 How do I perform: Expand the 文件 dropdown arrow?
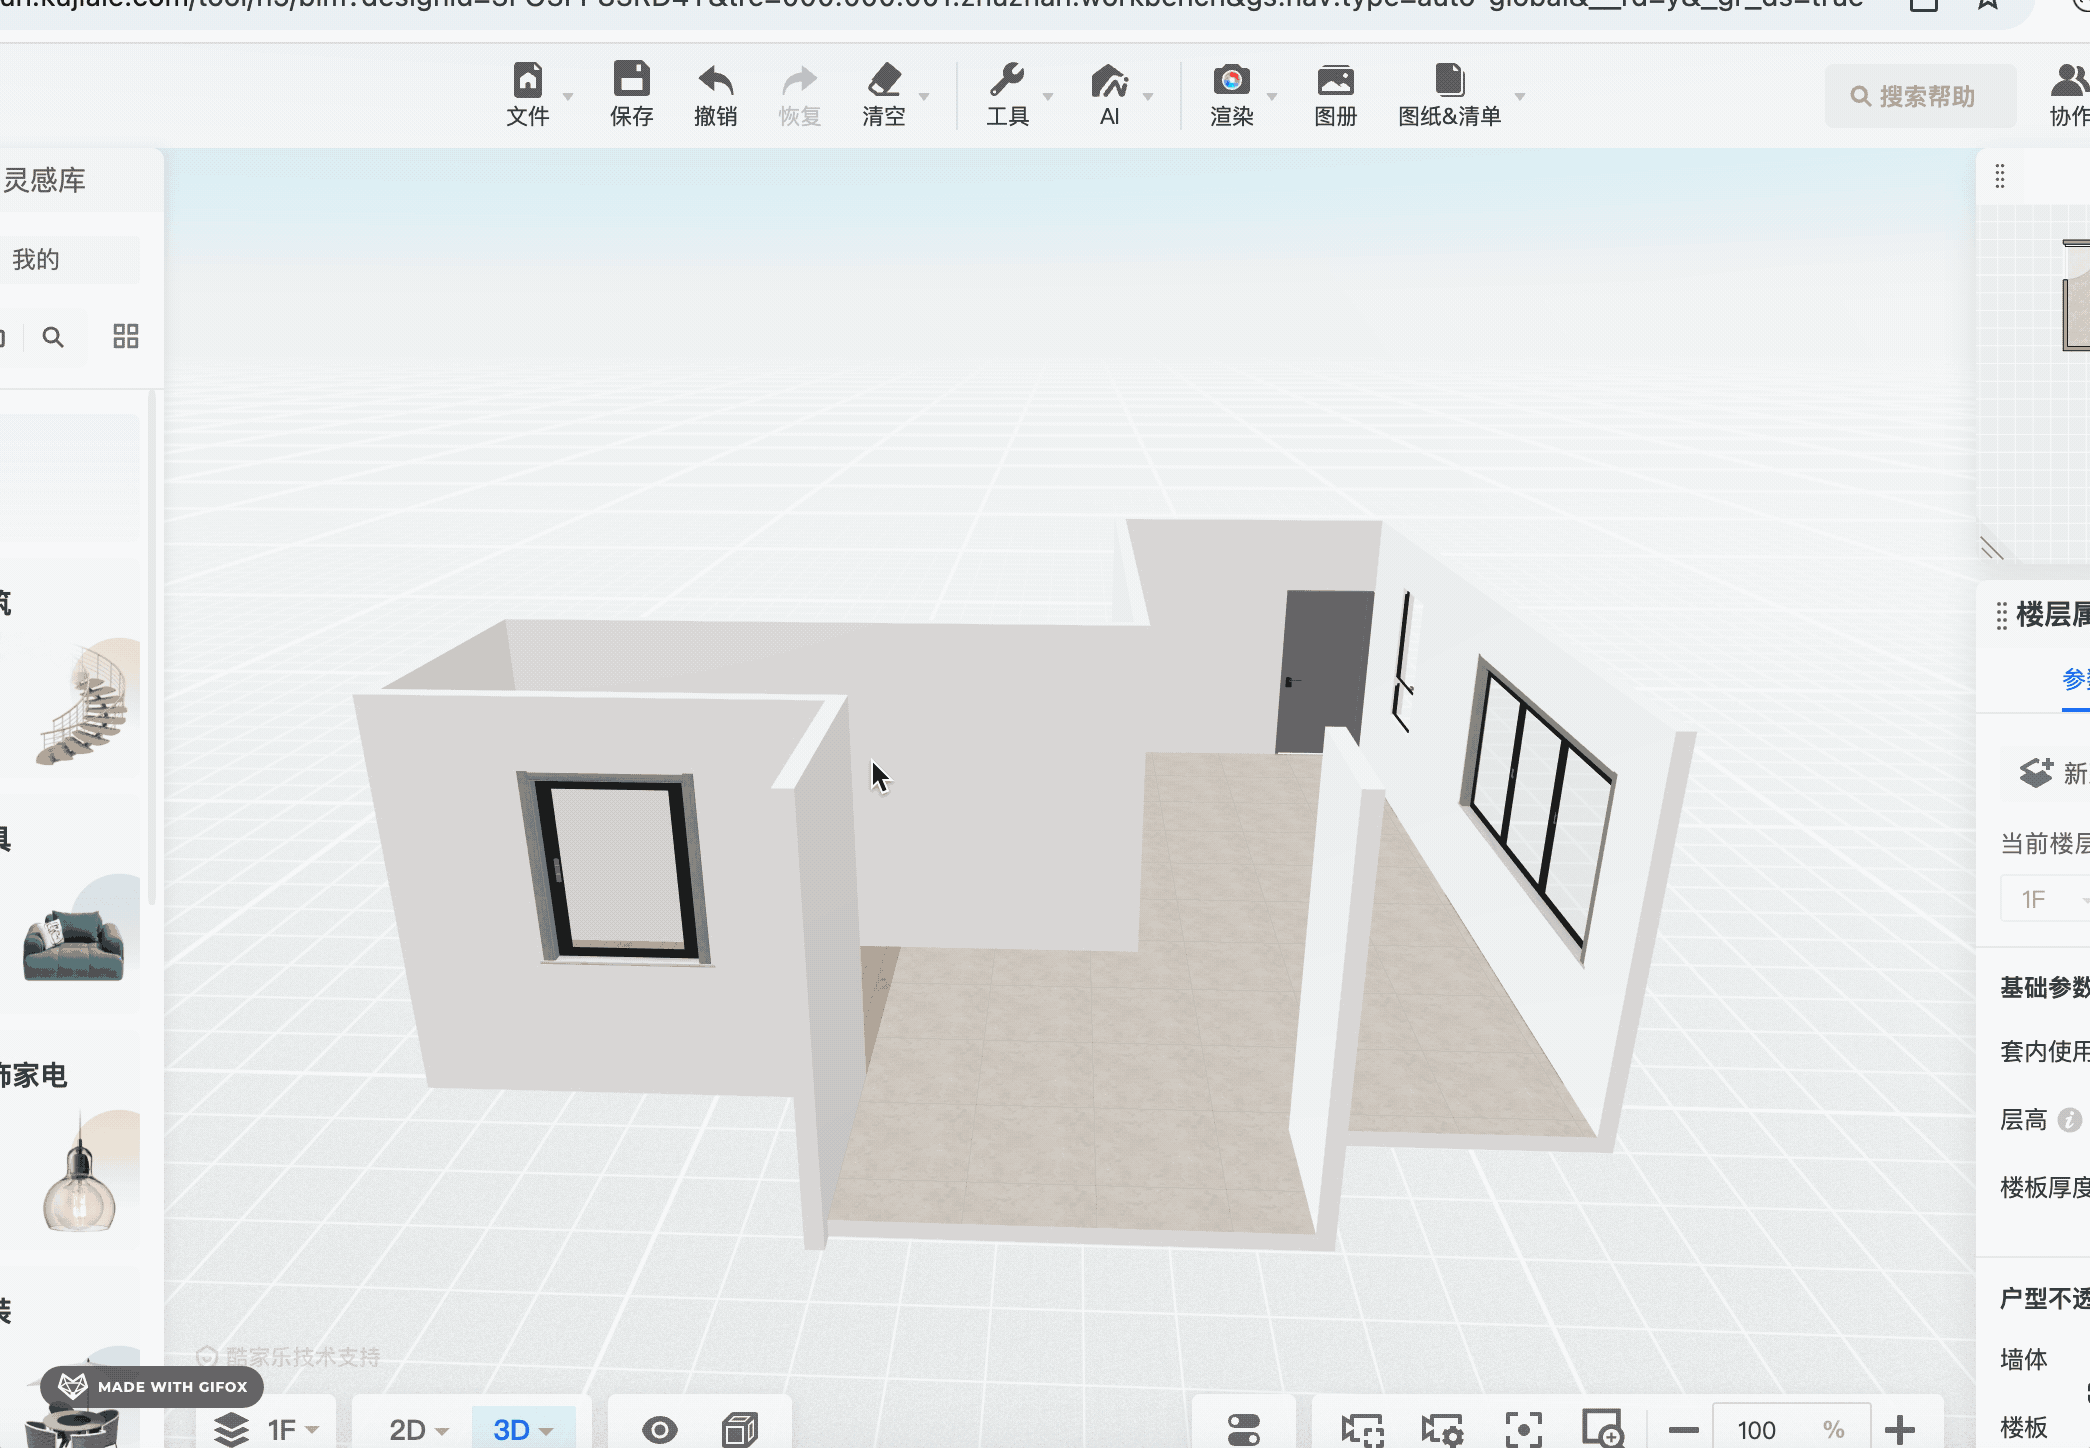point(568,97)
